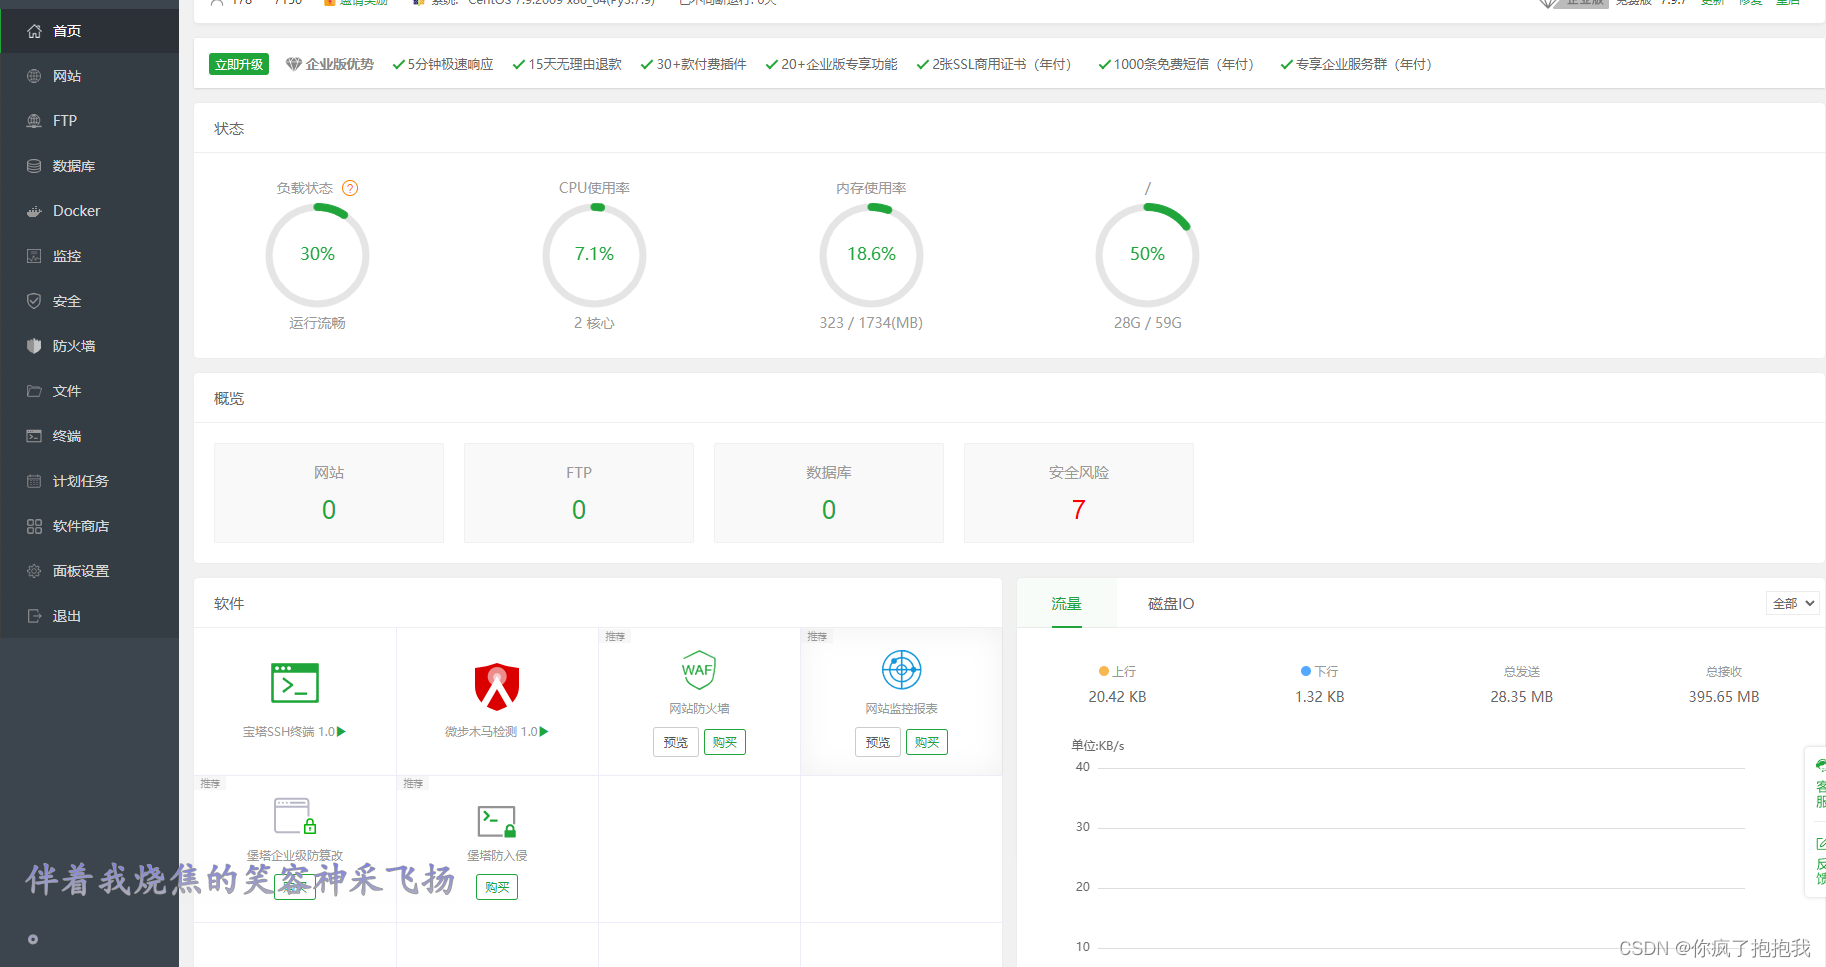Click the green 立即升级 button

tap(239, 64)
